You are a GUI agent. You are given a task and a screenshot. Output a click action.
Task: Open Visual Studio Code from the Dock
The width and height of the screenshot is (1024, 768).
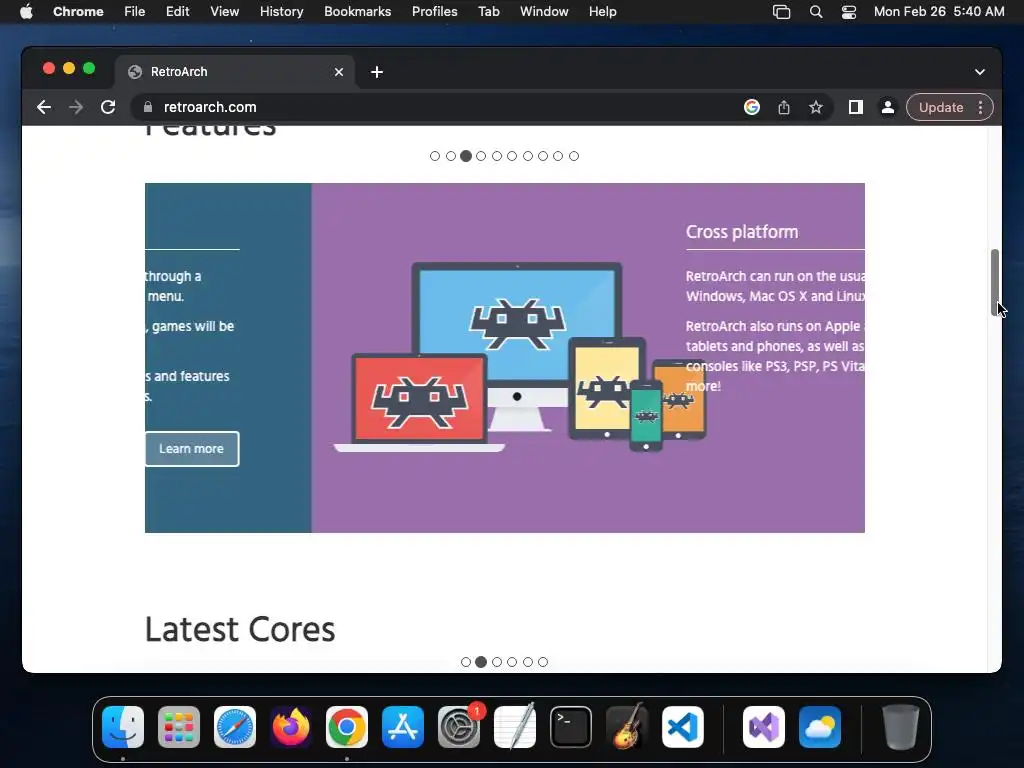683,727
